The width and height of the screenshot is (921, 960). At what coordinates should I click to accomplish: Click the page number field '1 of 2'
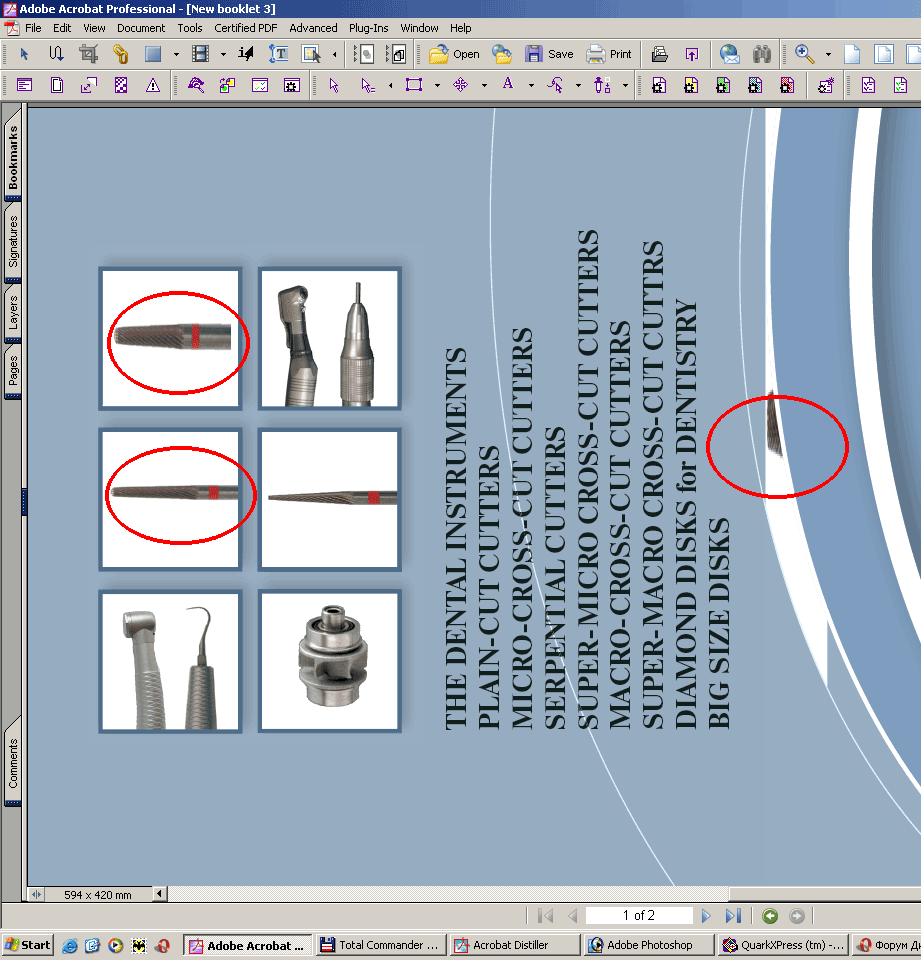(639, 915)
